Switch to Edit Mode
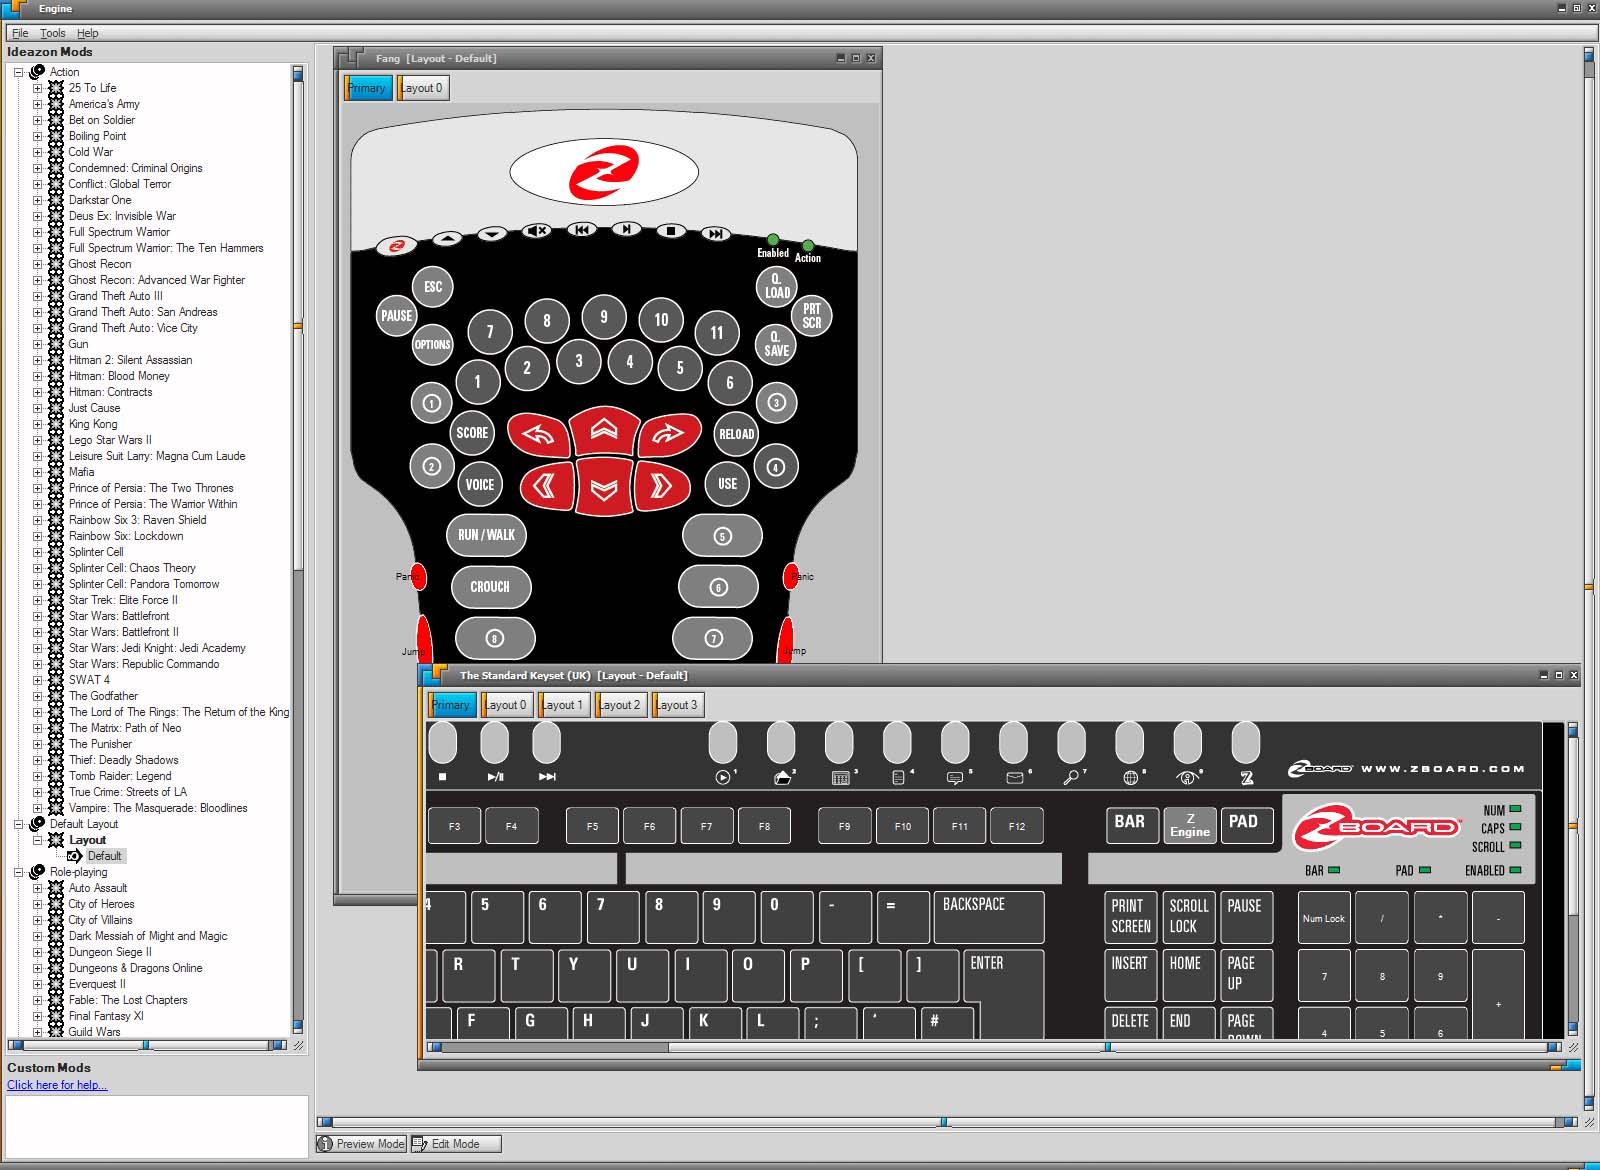 click(x=456, y=1144)
